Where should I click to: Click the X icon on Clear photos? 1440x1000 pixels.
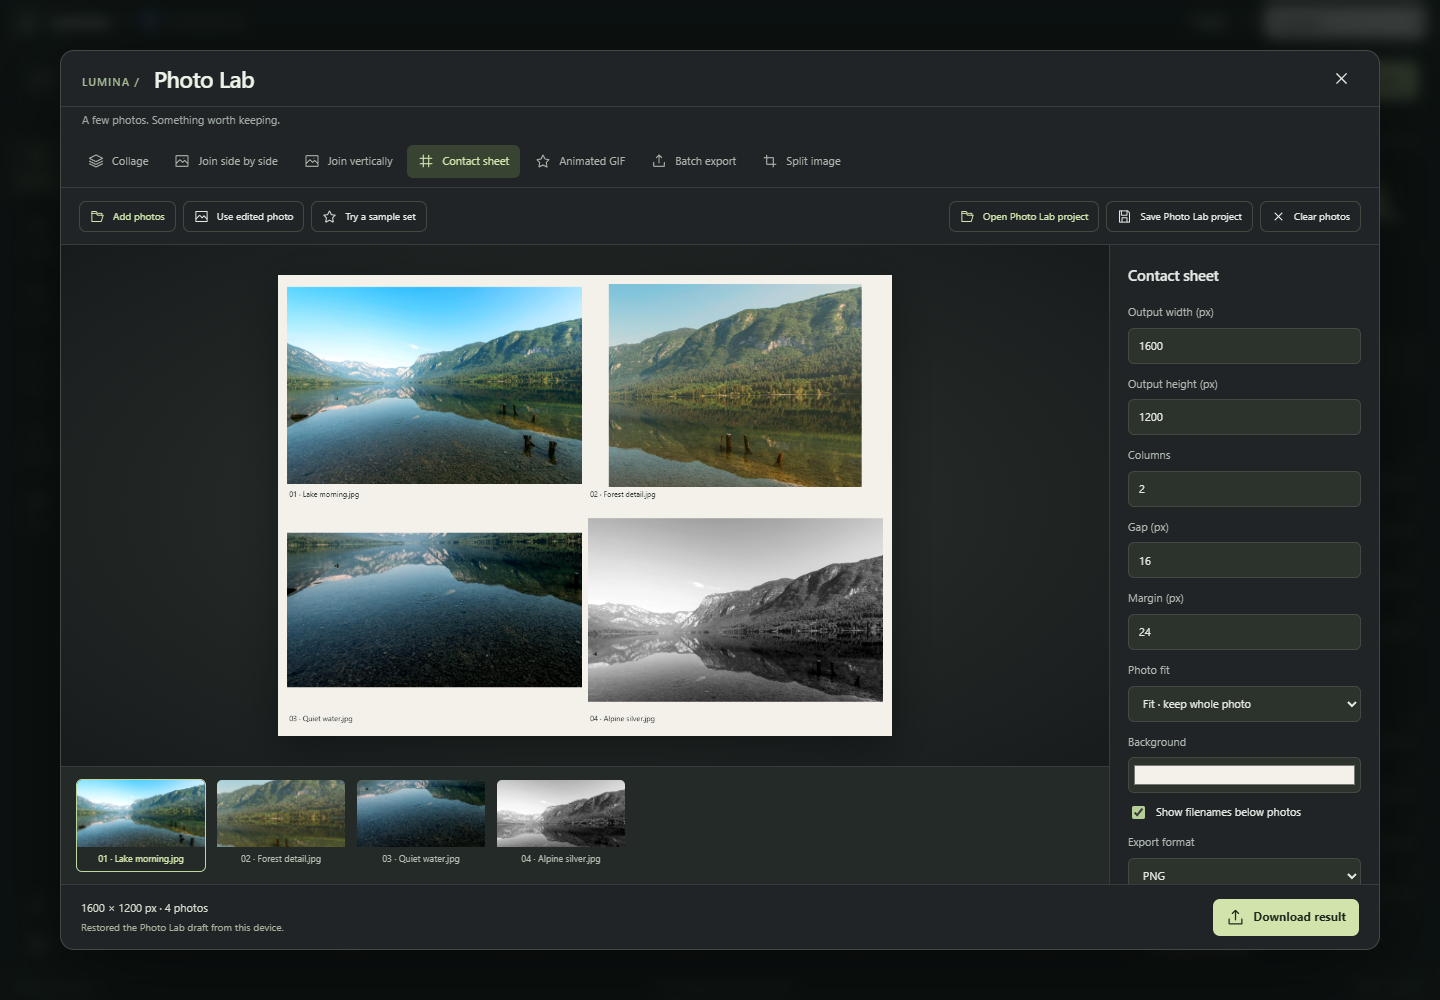point(1278,217)
